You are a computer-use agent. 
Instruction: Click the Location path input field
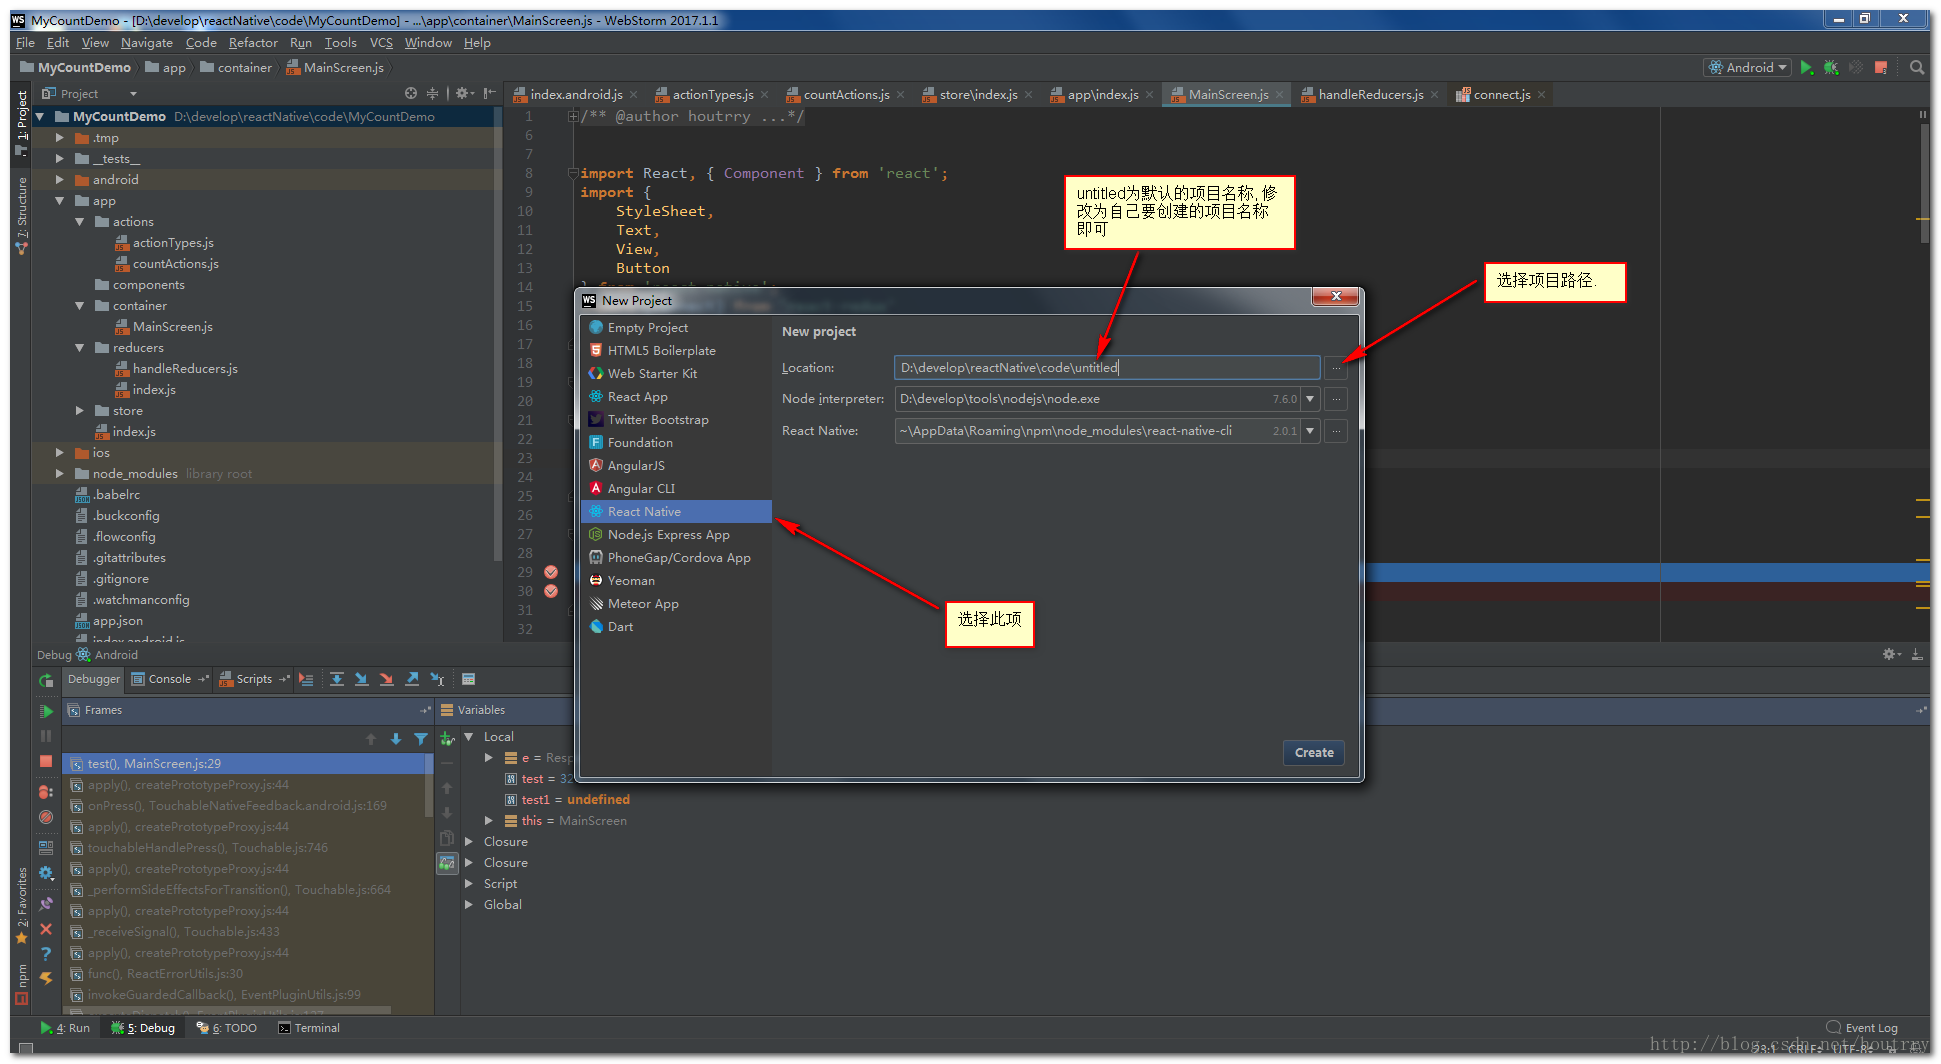coord(1107,368)
